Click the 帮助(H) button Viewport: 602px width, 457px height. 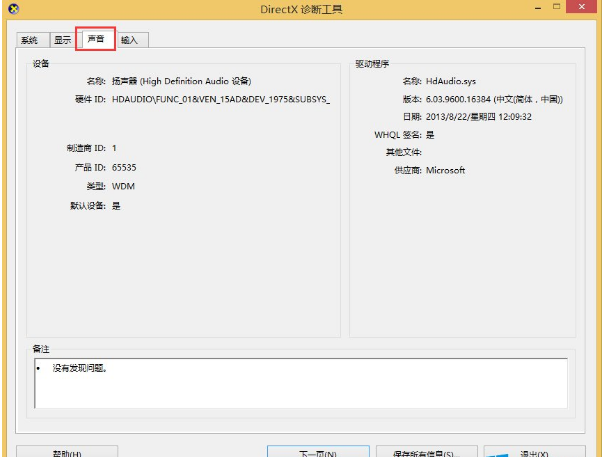[67, 452]
